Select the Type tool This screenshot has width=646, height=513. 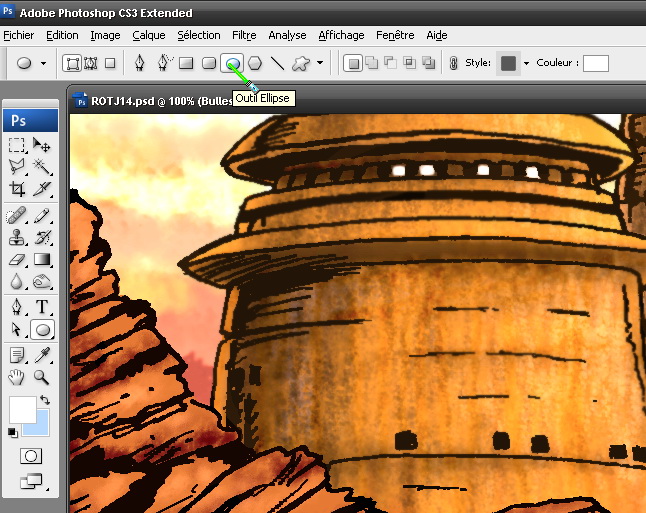pyautogui.click(x=42, y=307)
